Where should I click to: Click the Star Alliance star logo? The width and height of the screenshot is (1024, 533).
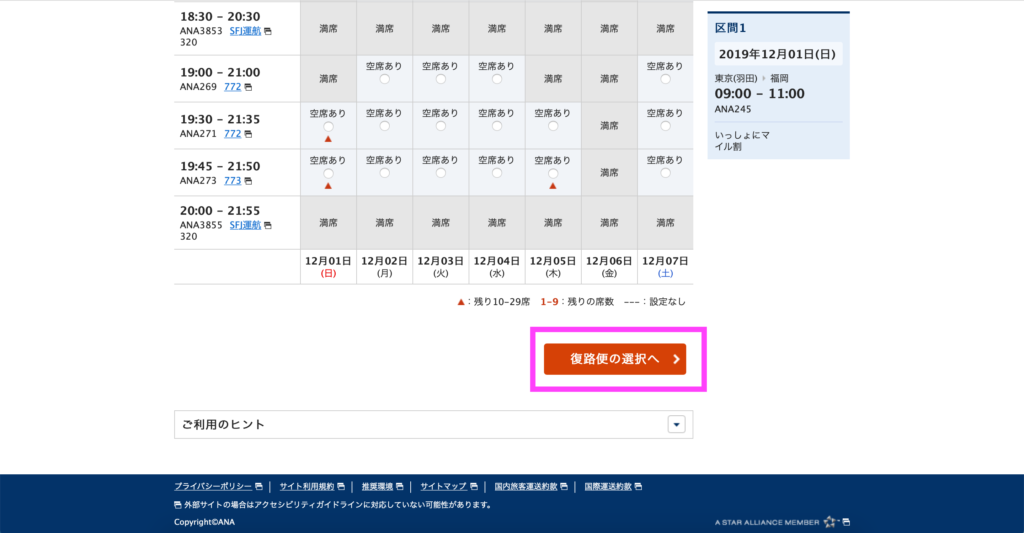(830, 521)
